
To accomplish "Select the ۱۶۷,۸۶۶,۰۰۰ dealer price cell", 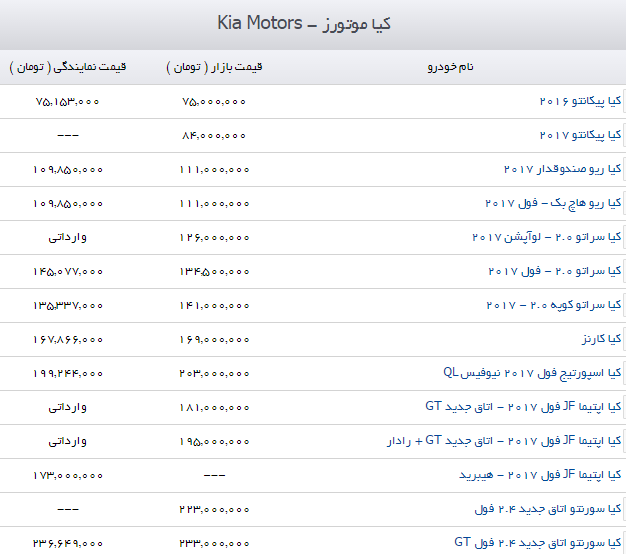I will point(68,340).
